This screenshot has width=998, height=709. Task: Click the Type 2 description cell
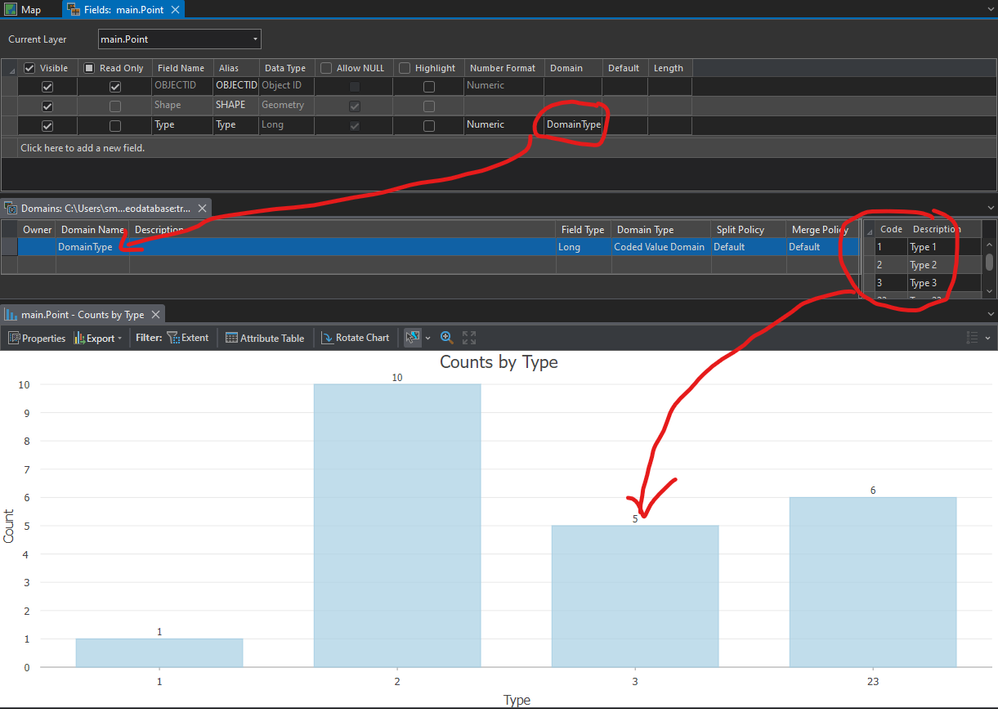[x=944, y=265]
